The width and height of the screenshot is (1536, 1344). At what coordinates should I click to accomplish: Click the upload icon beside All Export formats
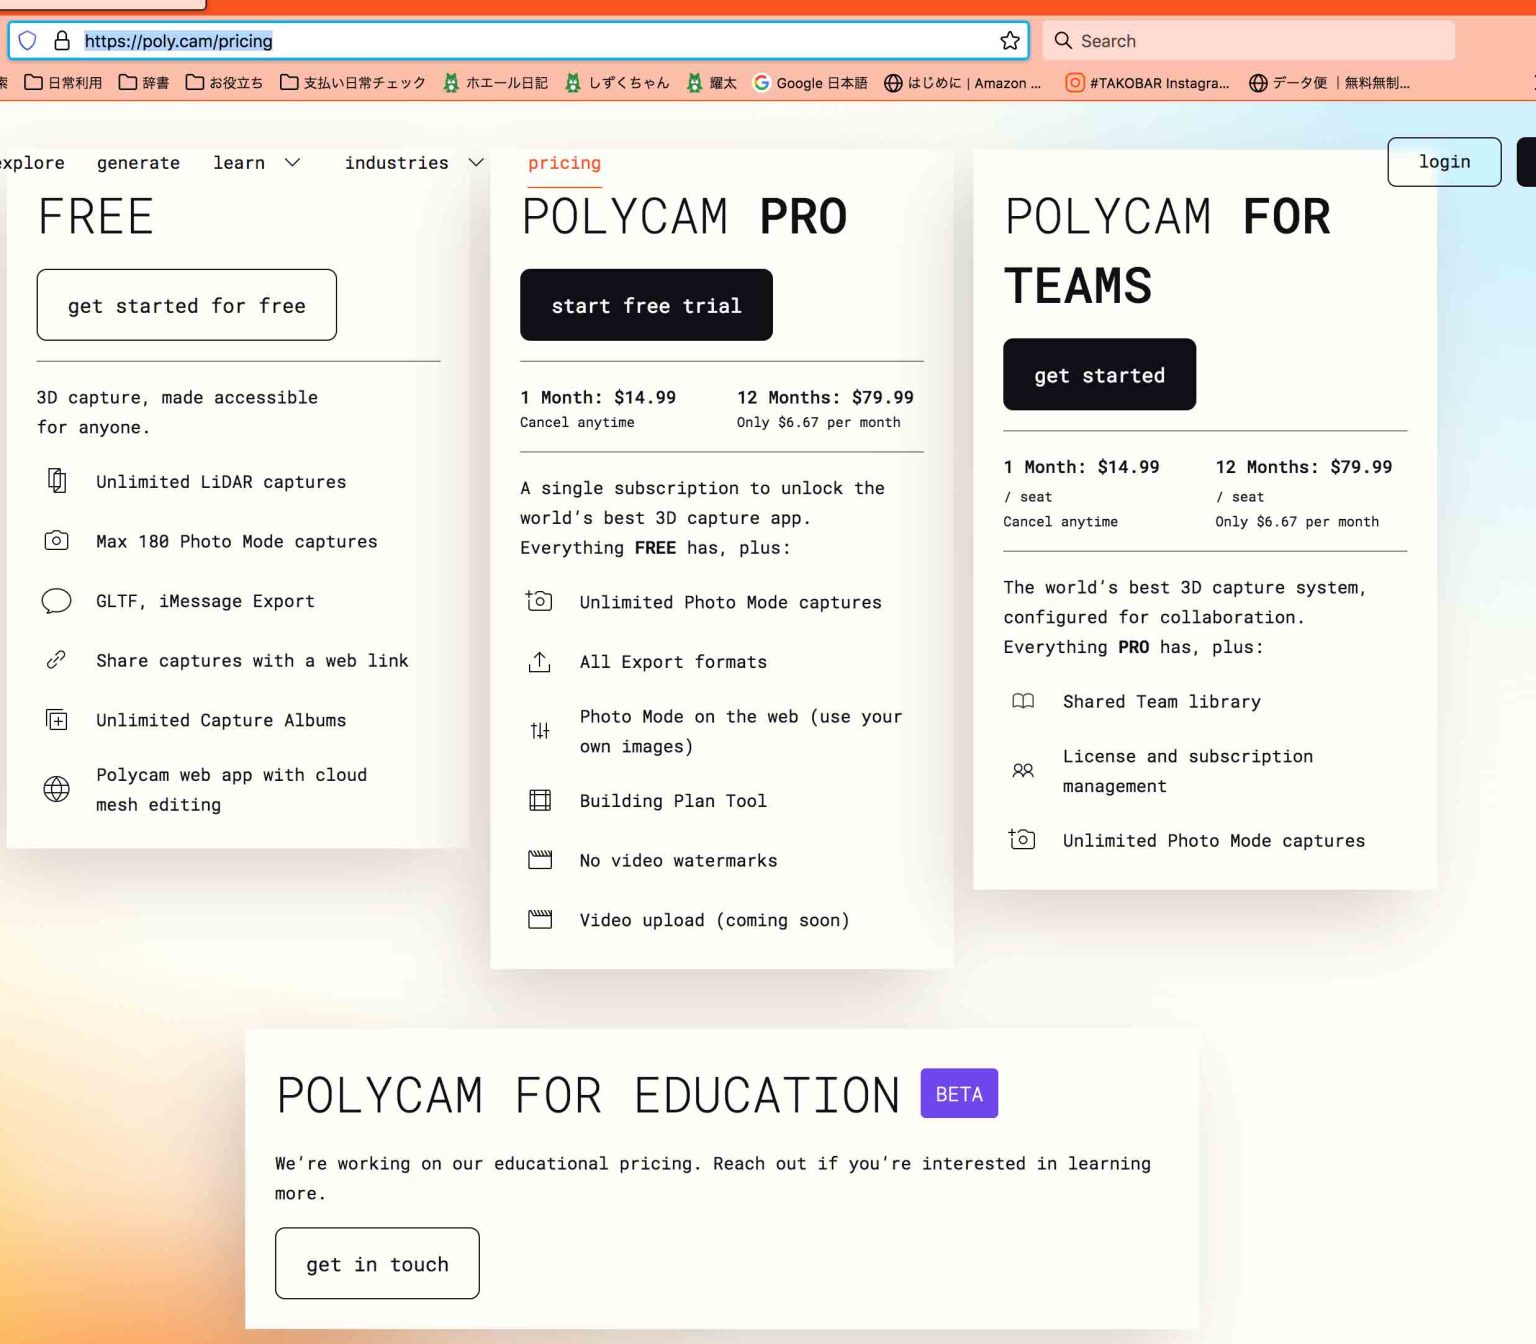[x=540, y=662]
